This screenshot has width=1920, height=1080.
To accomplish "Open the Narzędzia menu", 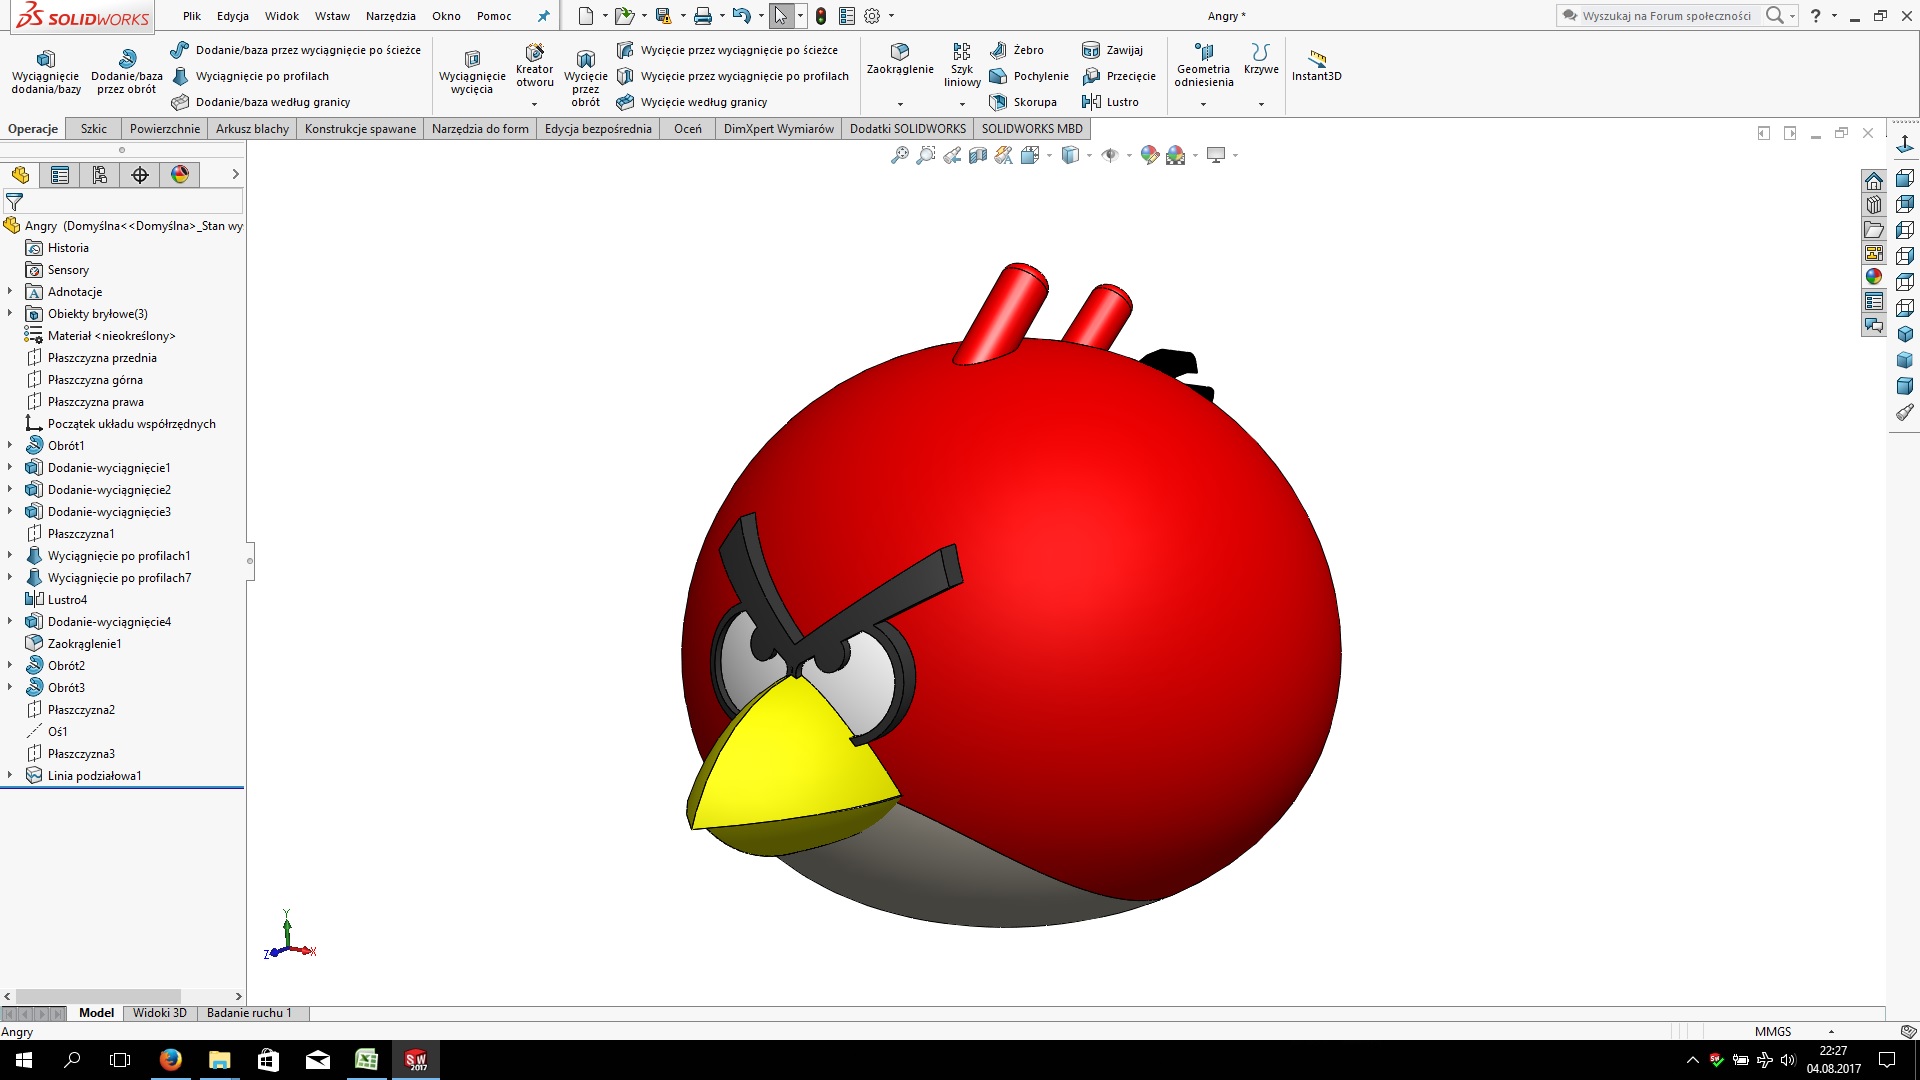I will [390, 16].
